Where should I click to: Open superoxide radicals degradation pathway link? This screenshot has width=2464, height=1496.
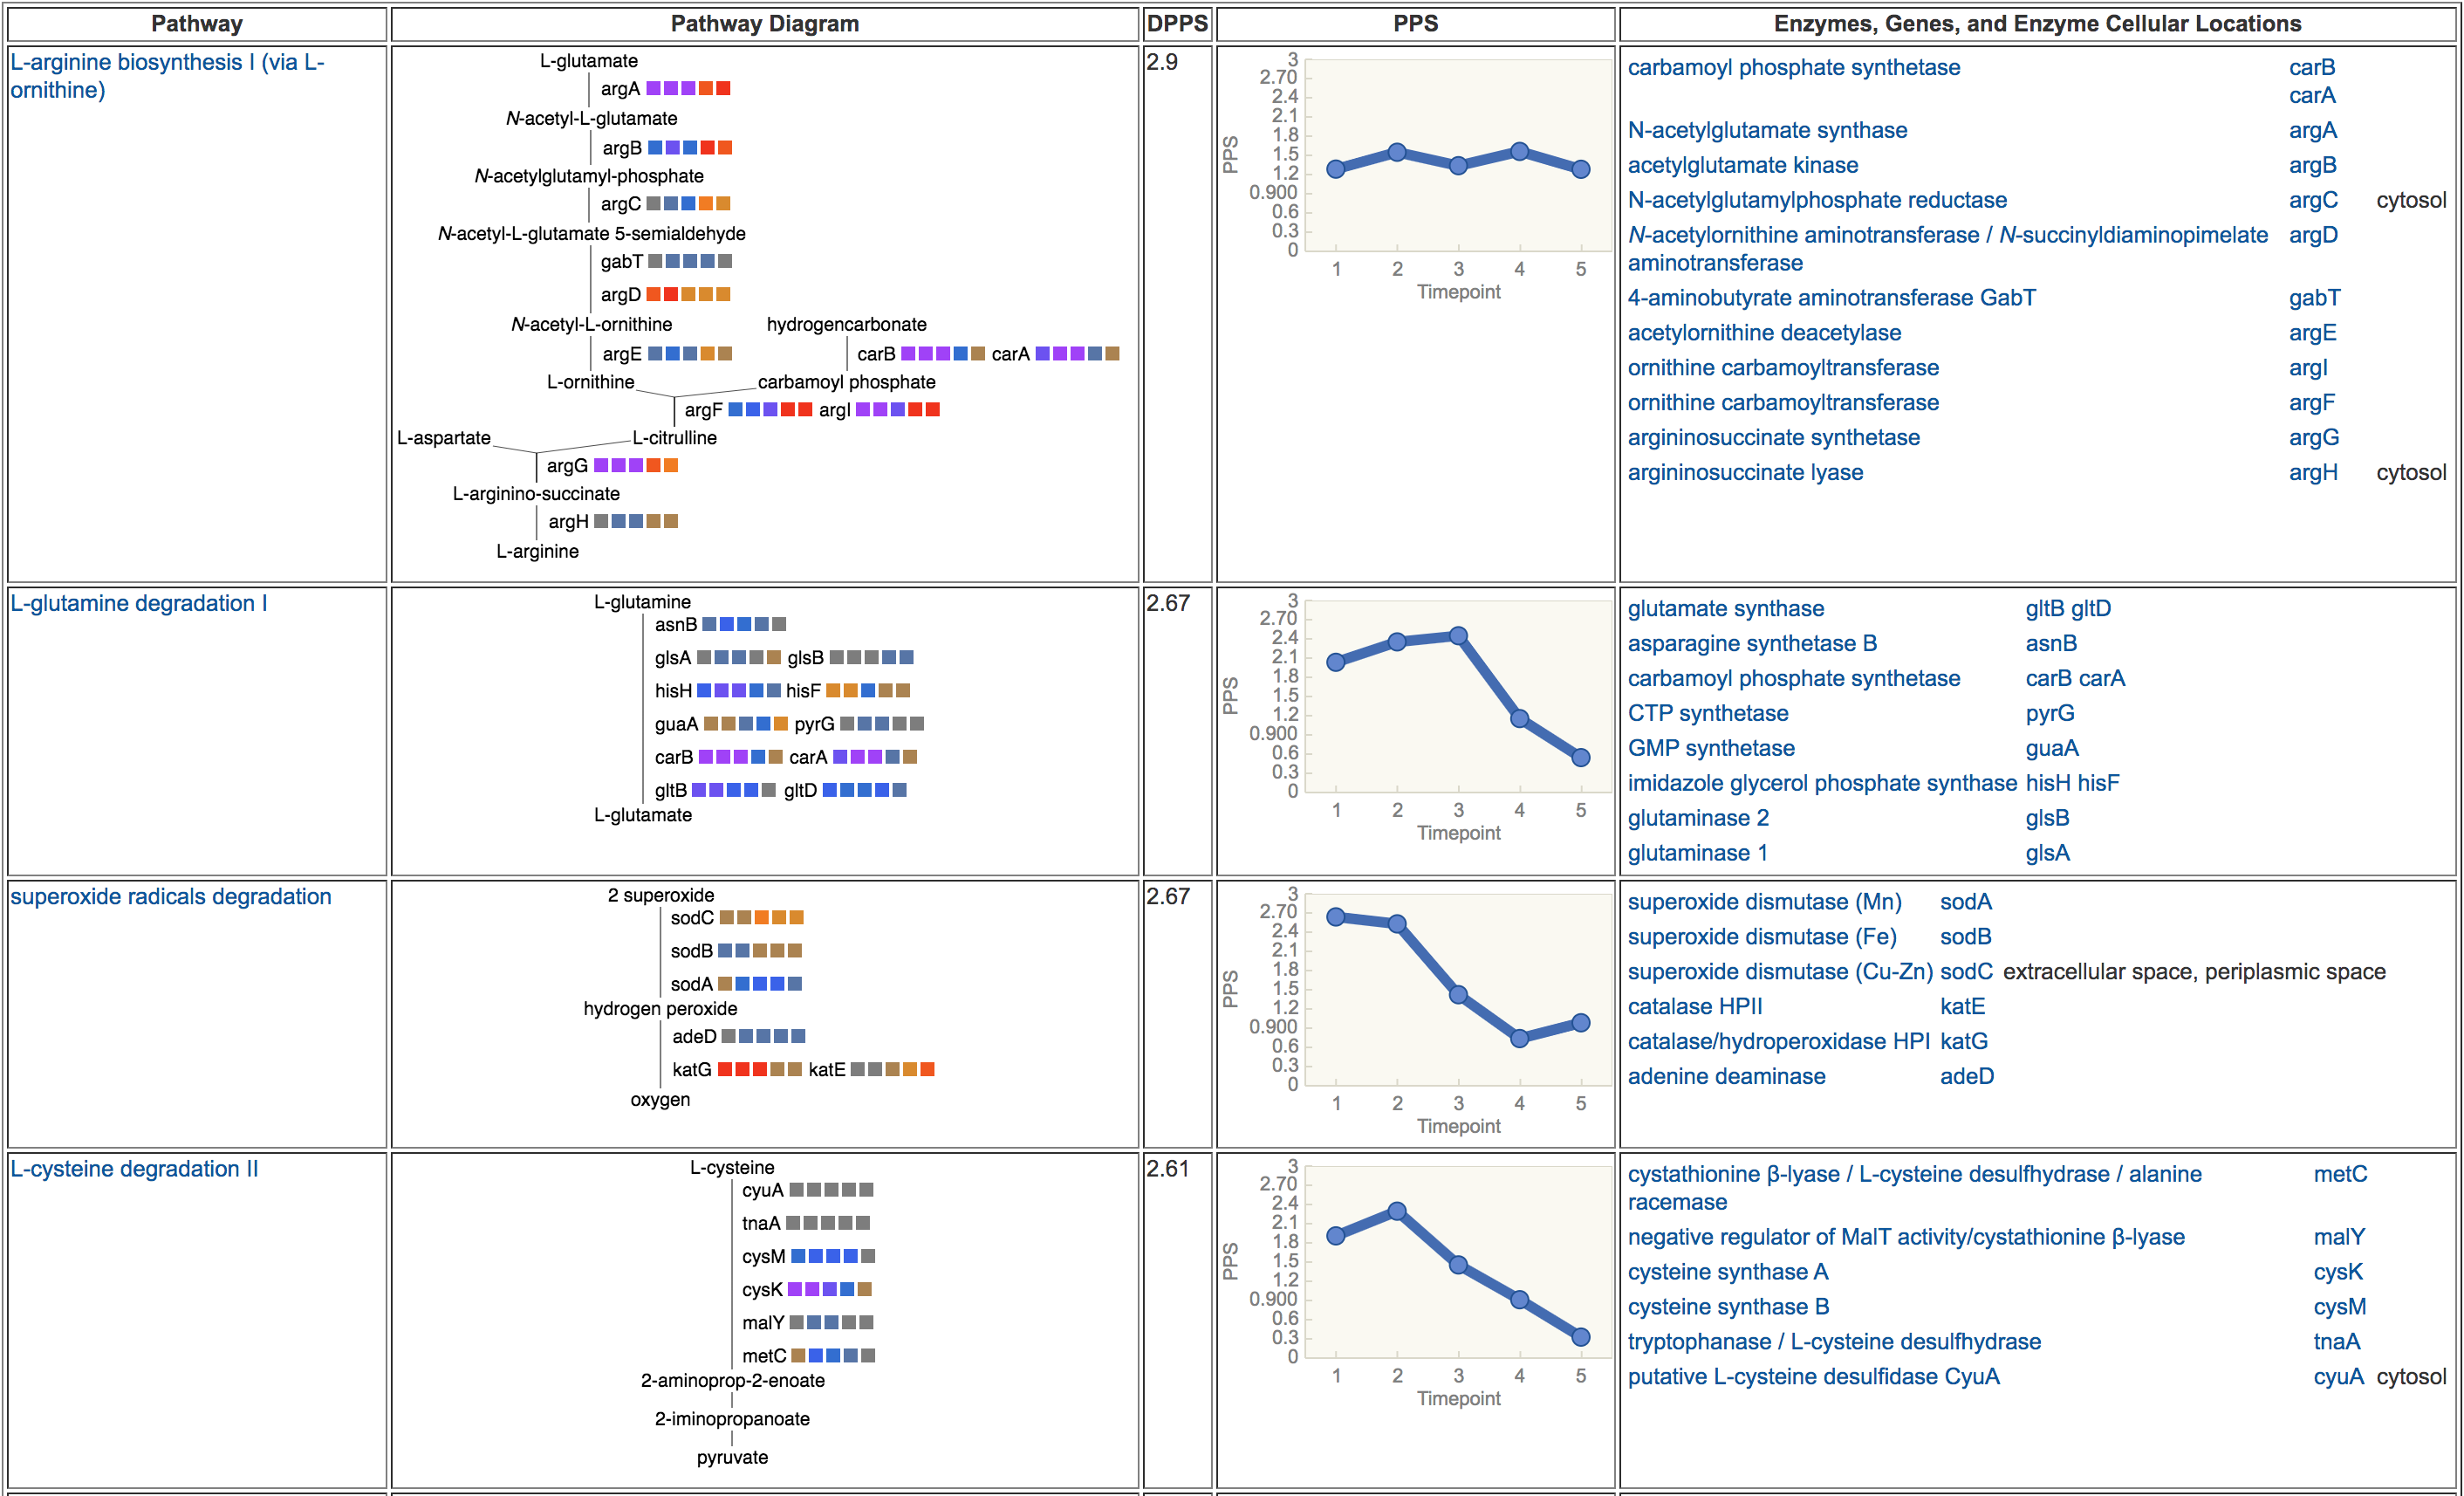pyautogui.click(x=171, y=896)
